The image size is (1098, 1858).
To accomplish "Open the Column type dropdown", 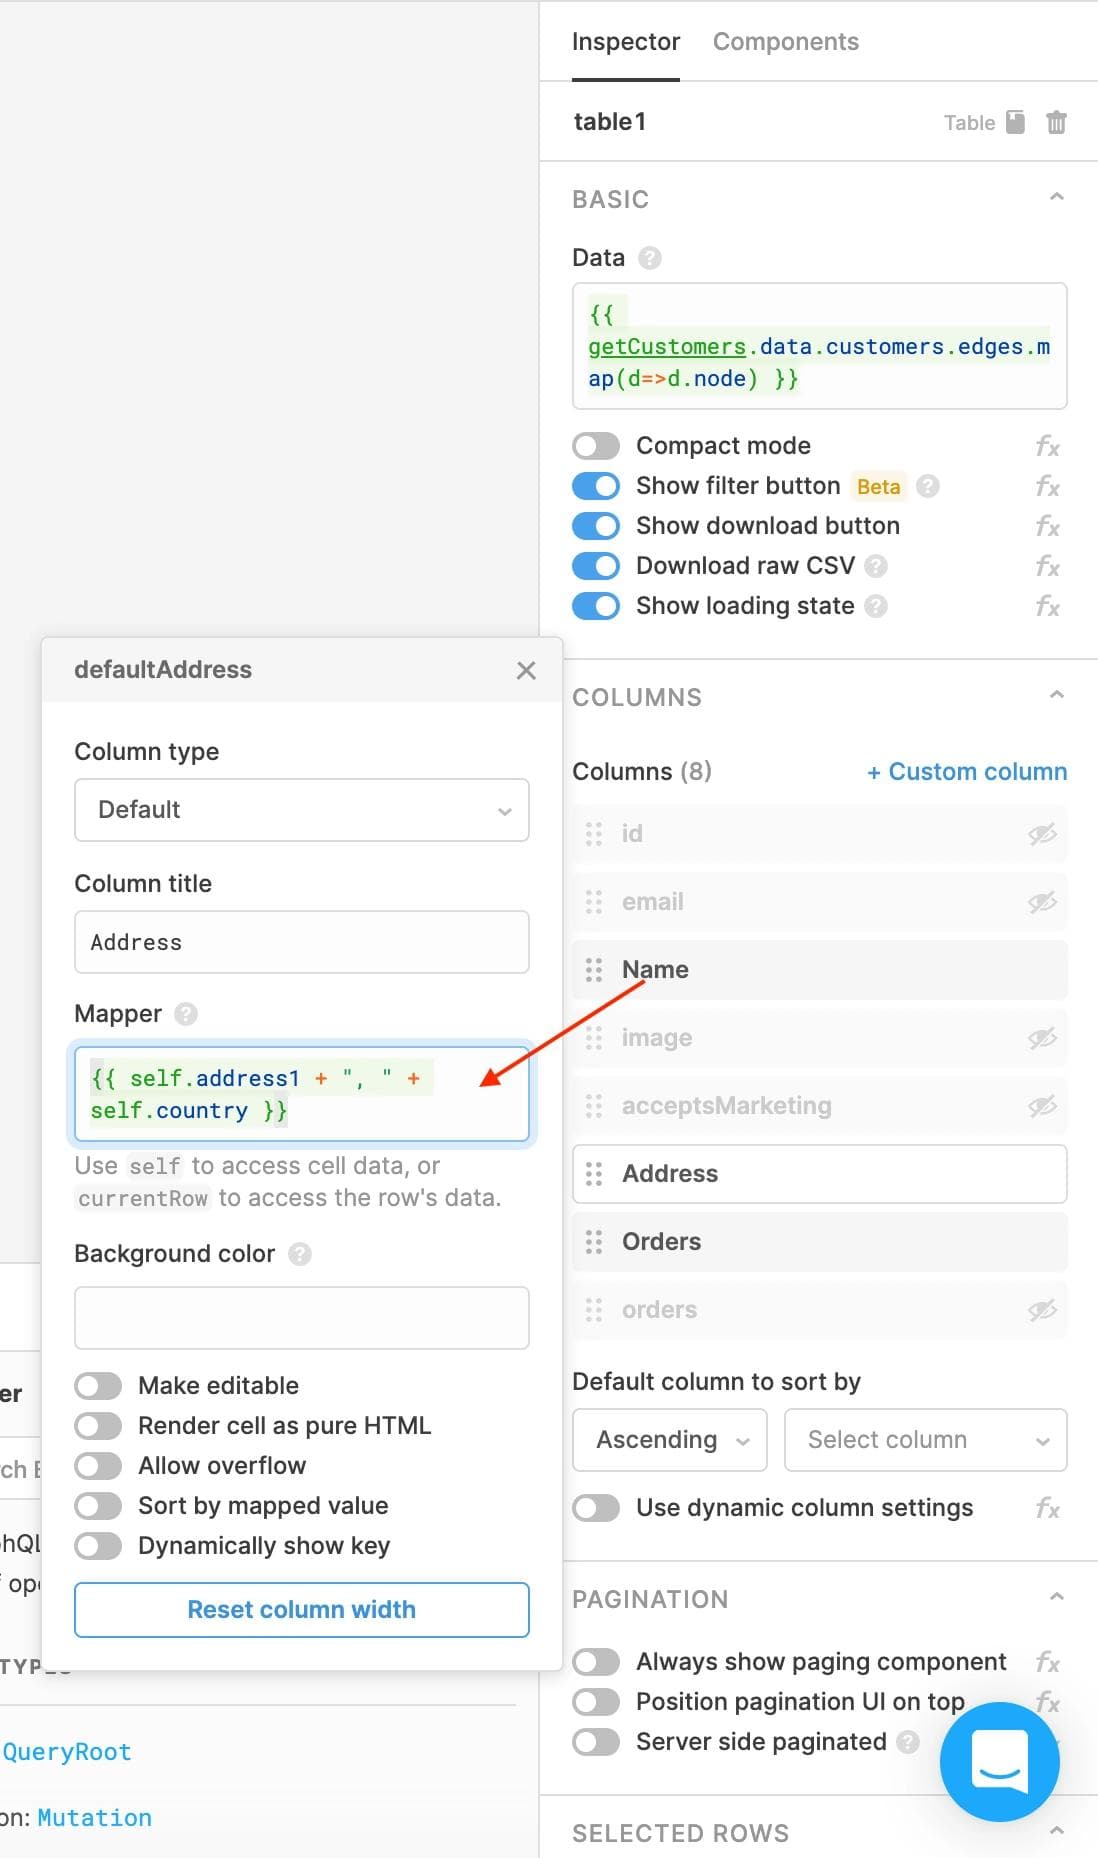I will pyautogui.click(x=301, y=810).
